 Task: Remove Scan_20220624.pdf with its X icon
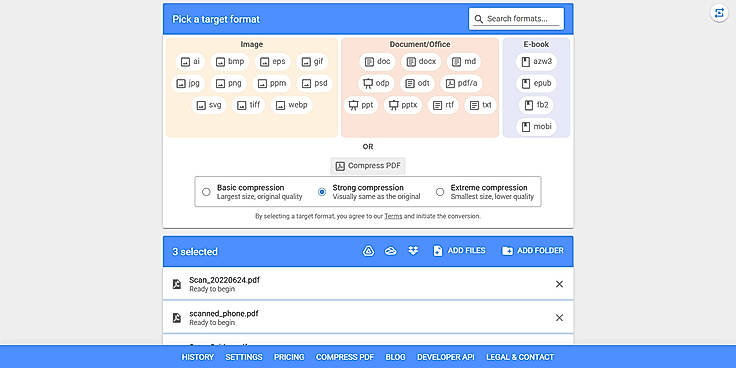(x=559, y=284)
